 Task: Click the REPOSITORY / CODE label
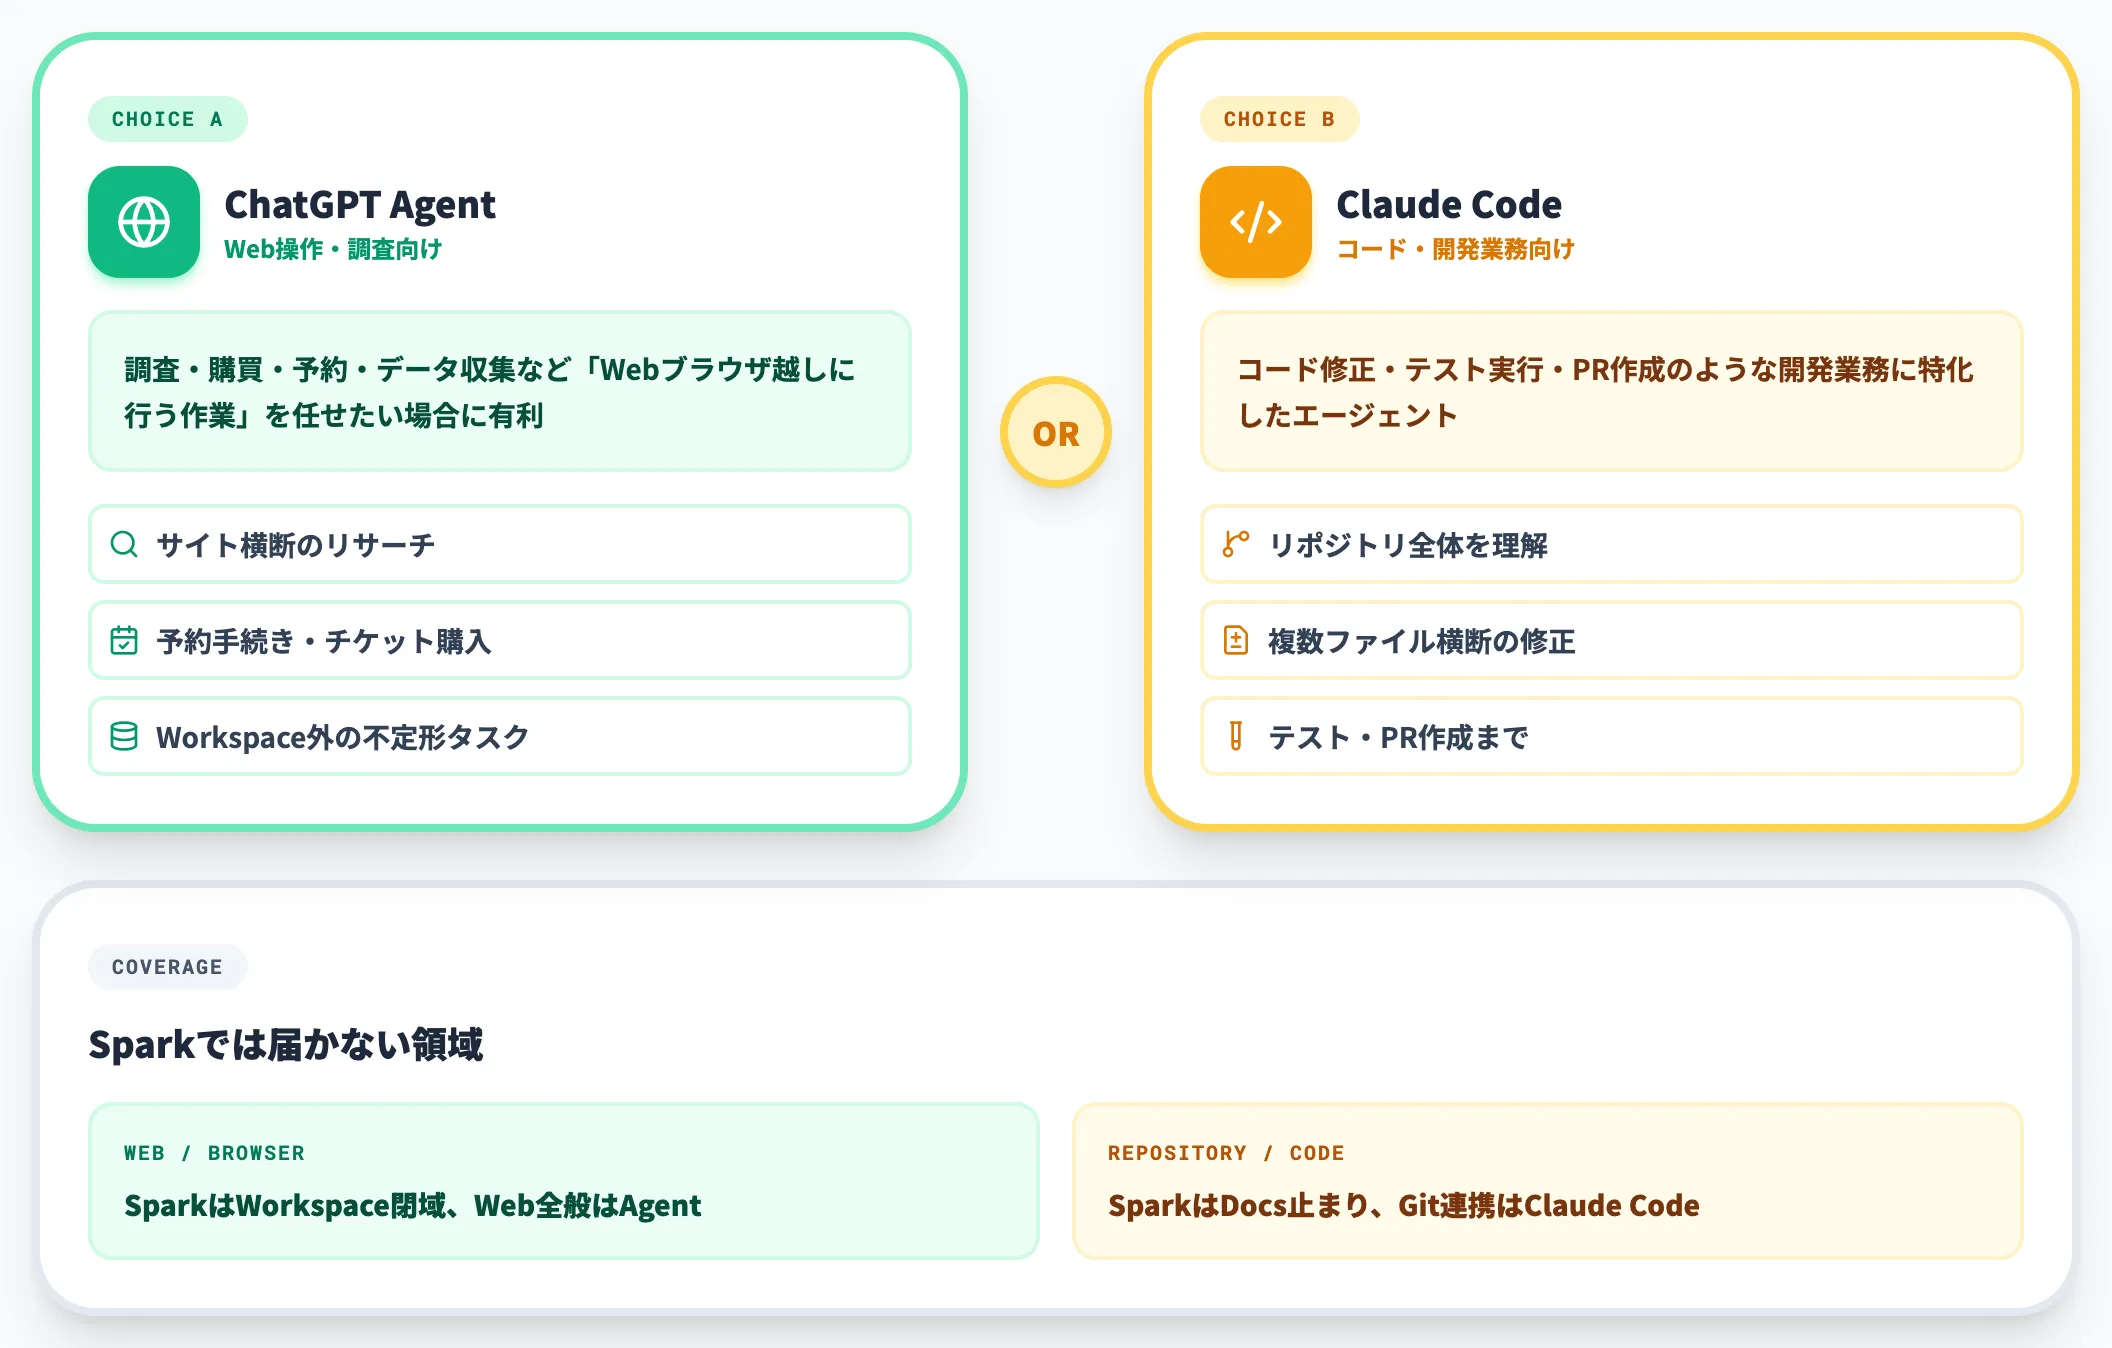click(x=1226, y=1153)
